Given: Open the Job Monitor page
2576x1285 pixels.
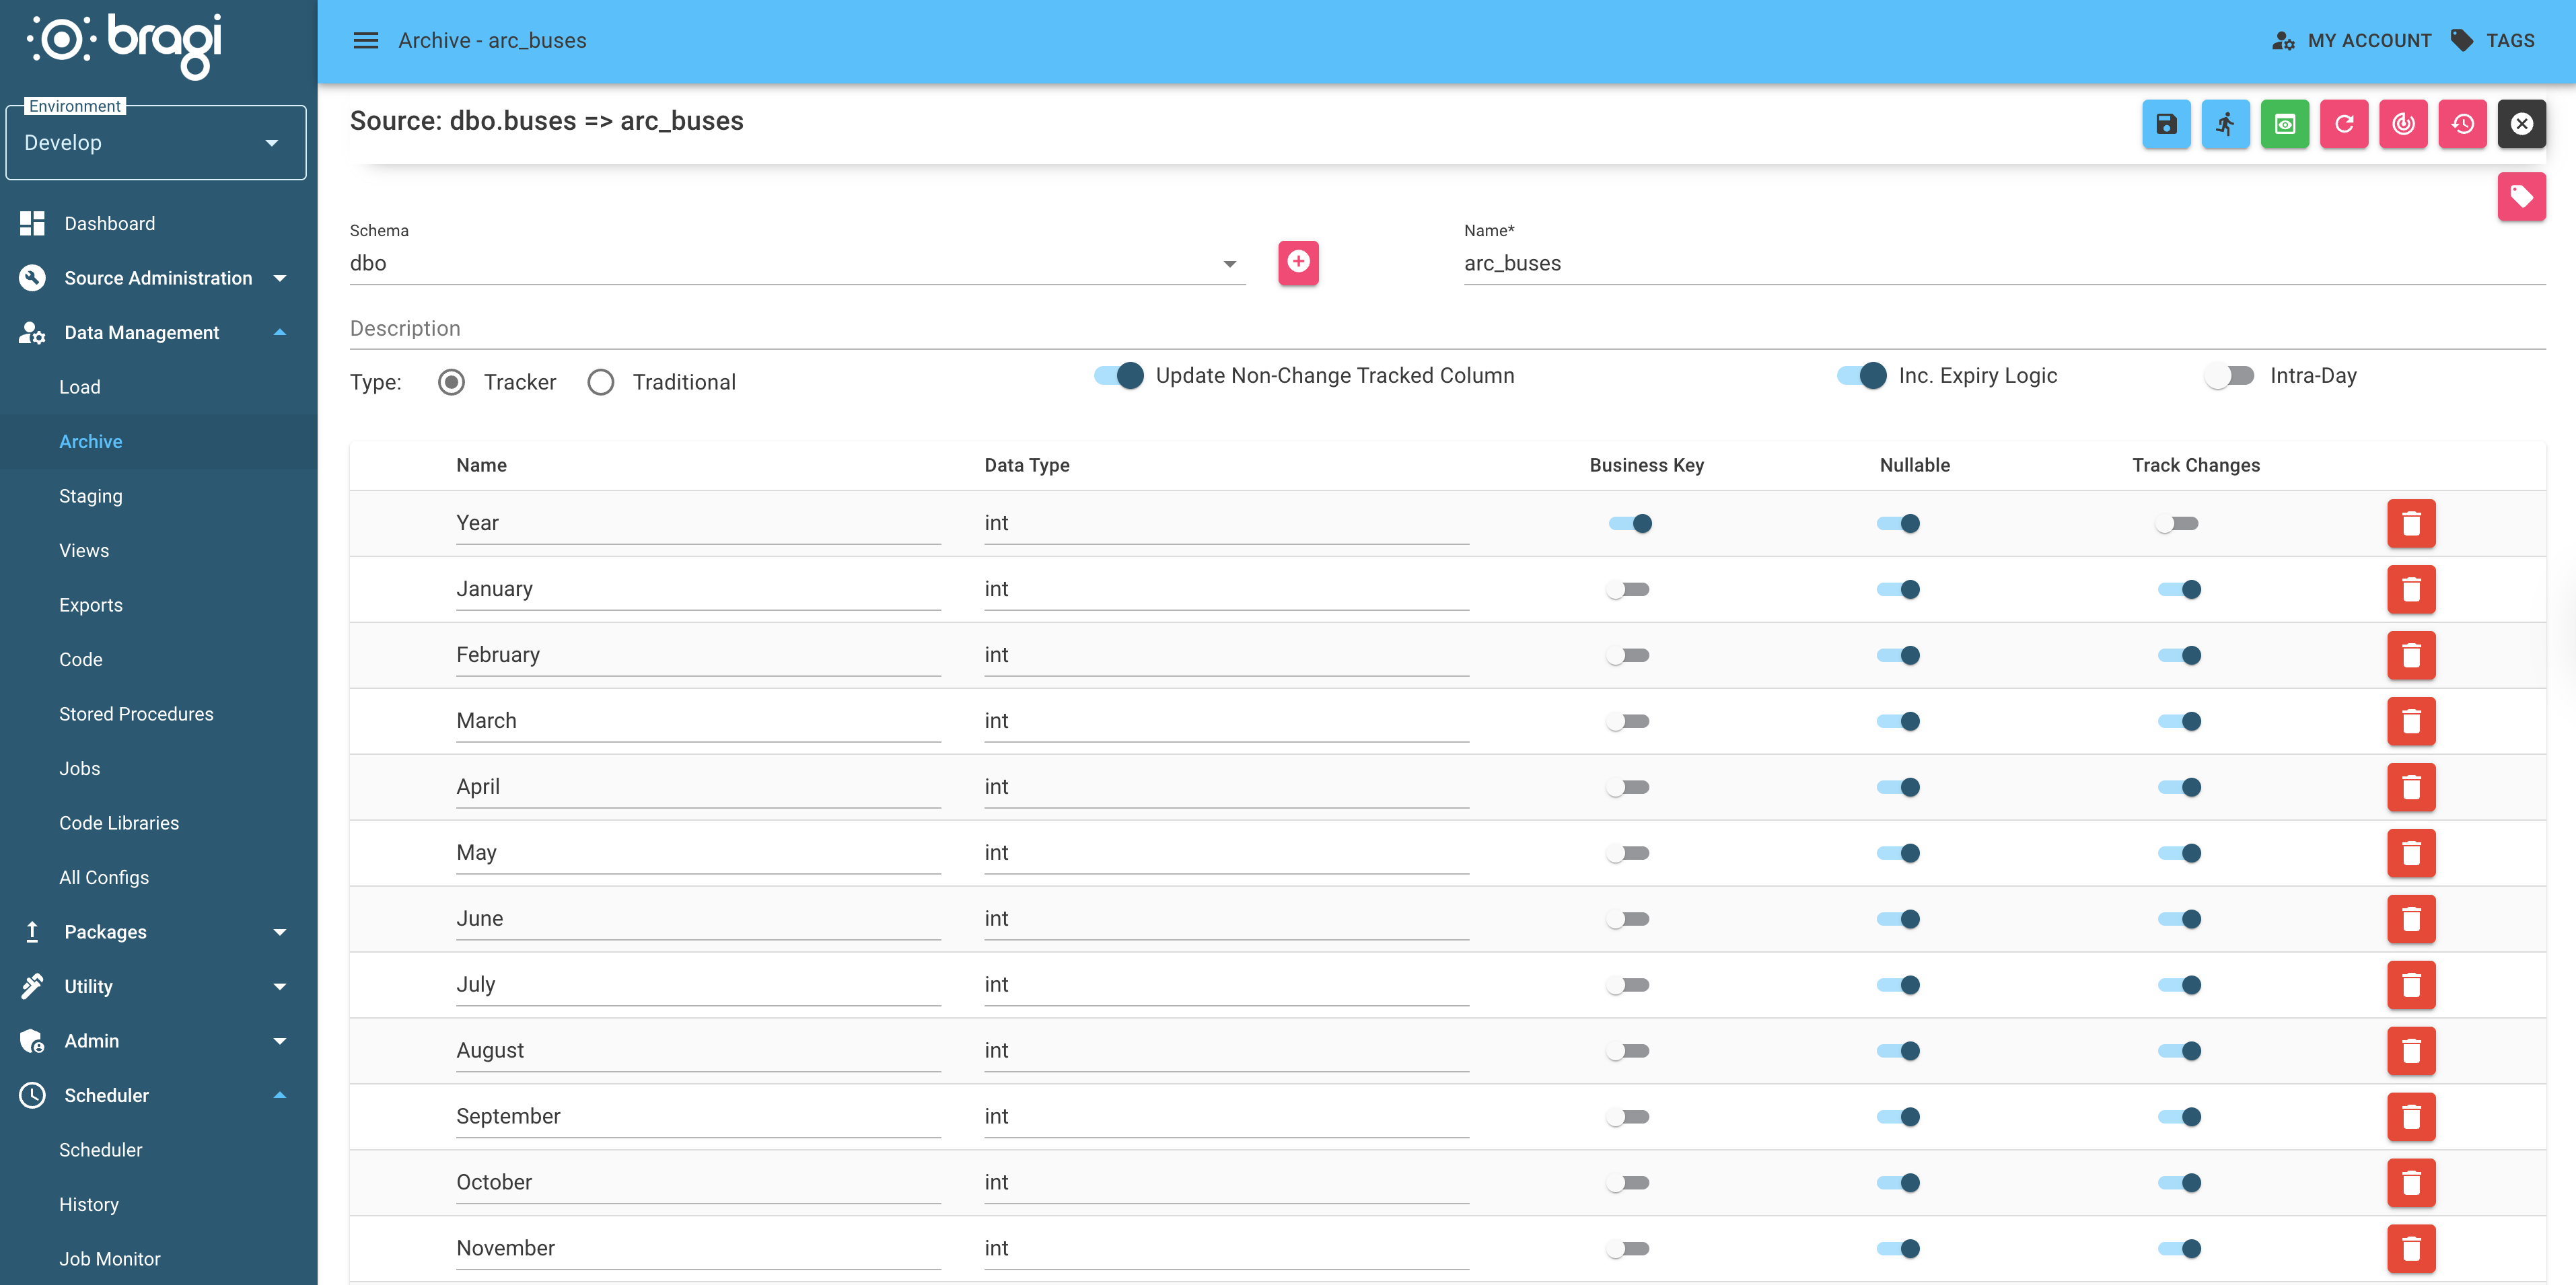Looking at the screenshot, I should (110, 1258).
